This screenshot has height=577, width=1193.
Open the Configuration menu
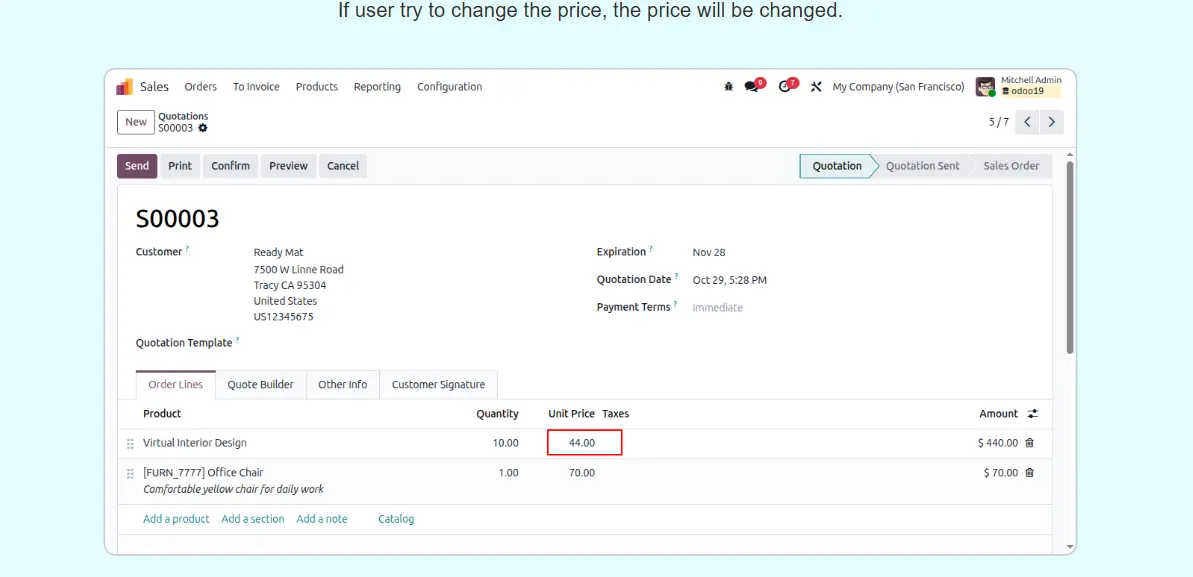tap(449, 87)
